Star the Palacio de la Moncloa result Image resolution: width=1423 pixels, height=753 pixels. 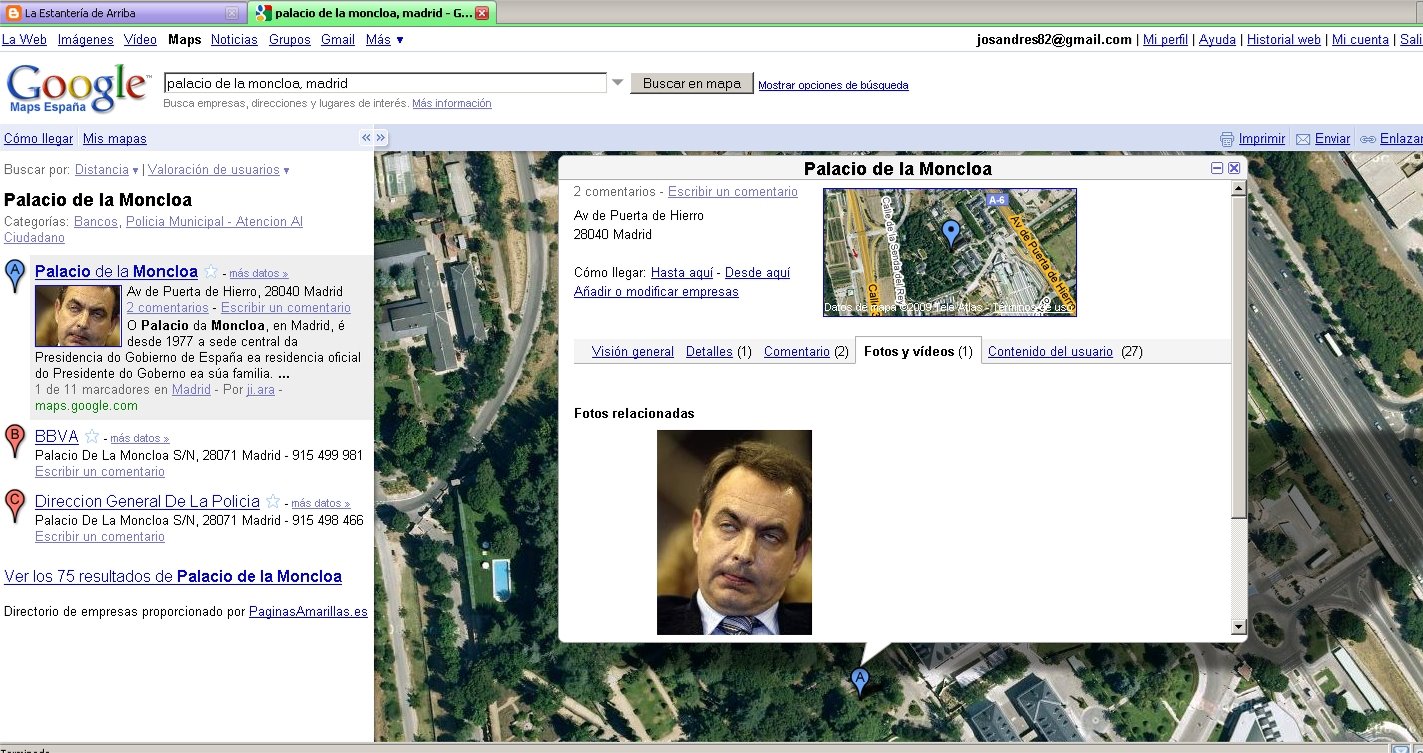point(211,271)
